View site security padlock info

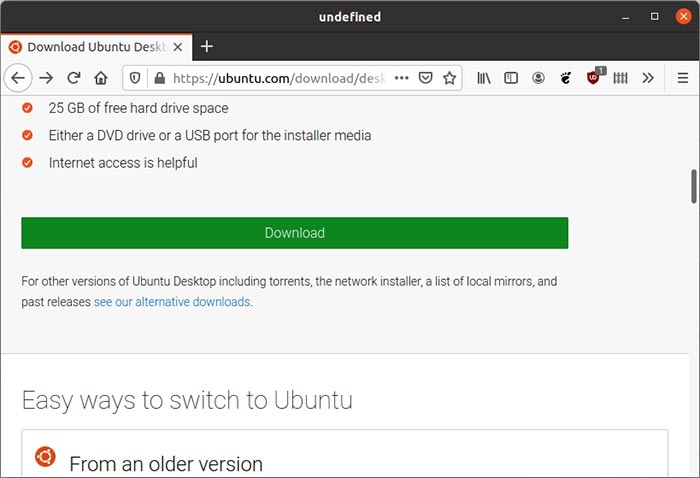(159, 79)
